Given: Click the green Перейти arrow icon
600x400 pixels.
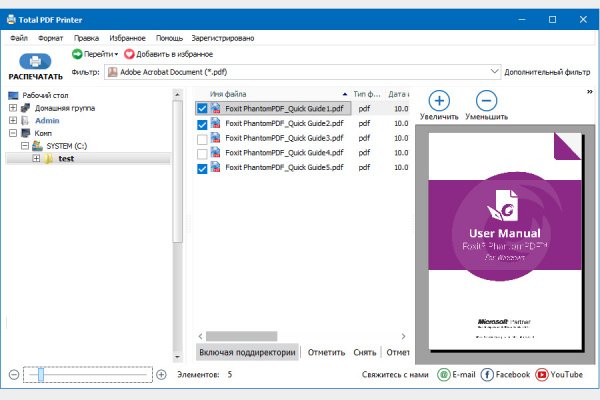Looking at the screenshot, I should (x=77, y=54).
